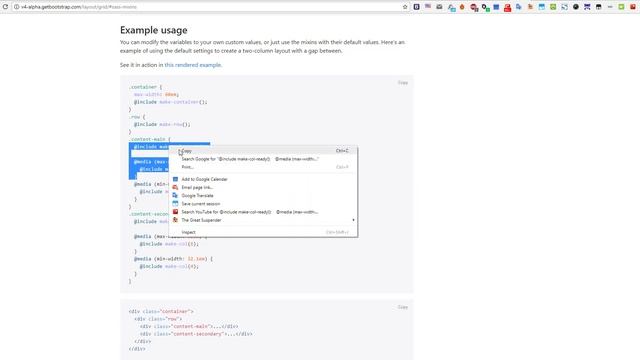Image resolution: width=640 pixels, height=360 pixels.
Task: Select Search YouTube for selected text
Action: [x=263, y=212]
